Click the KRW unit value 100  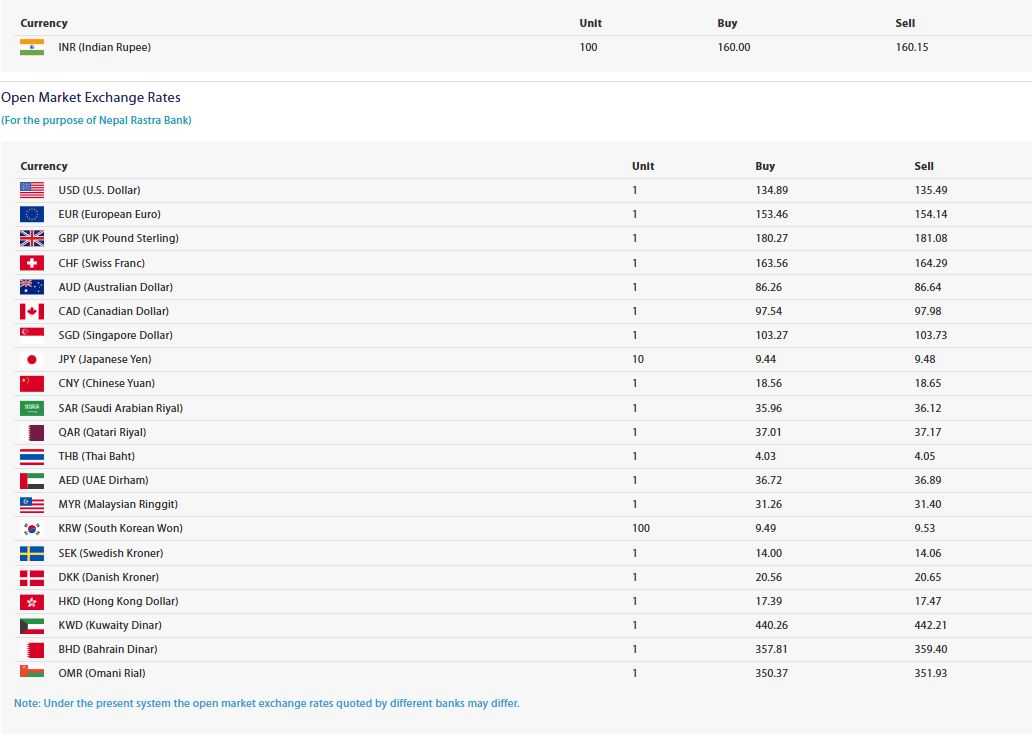point(641,528)
